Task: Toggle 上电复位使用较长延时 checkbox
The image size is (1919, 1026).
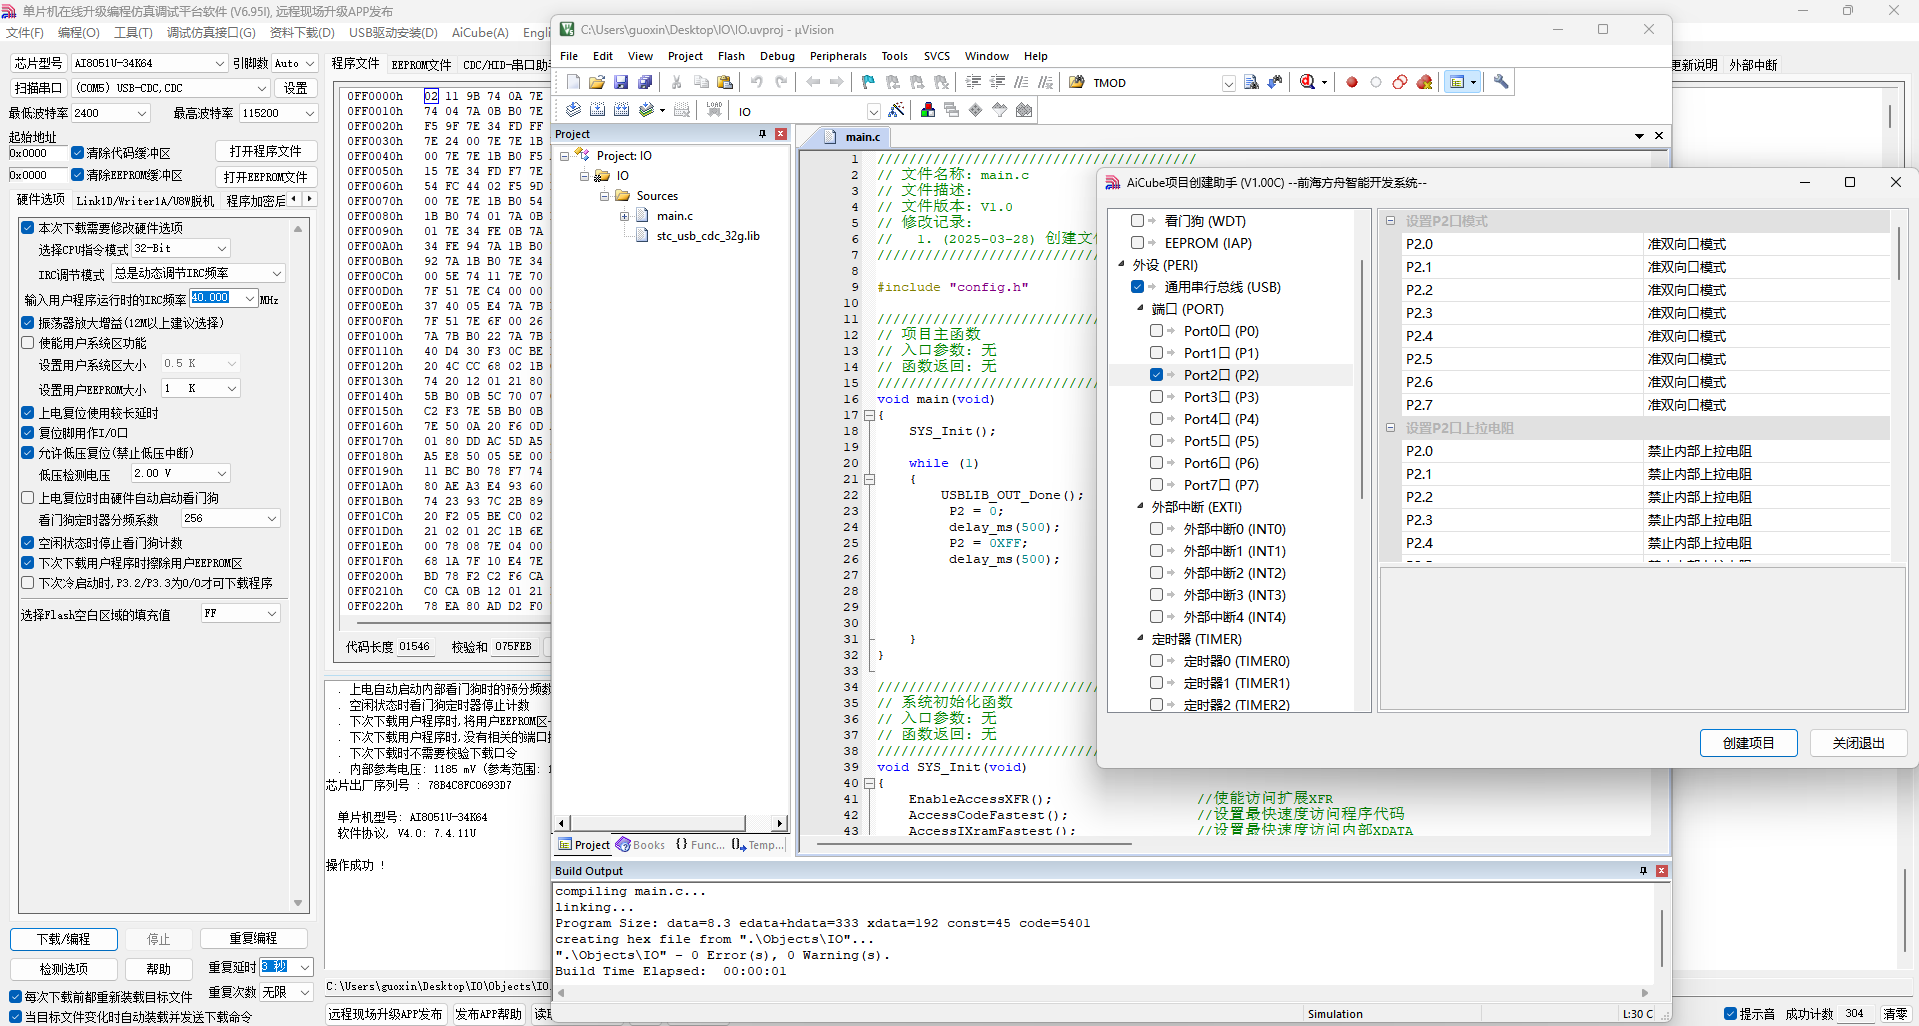Action: point(28,413)
